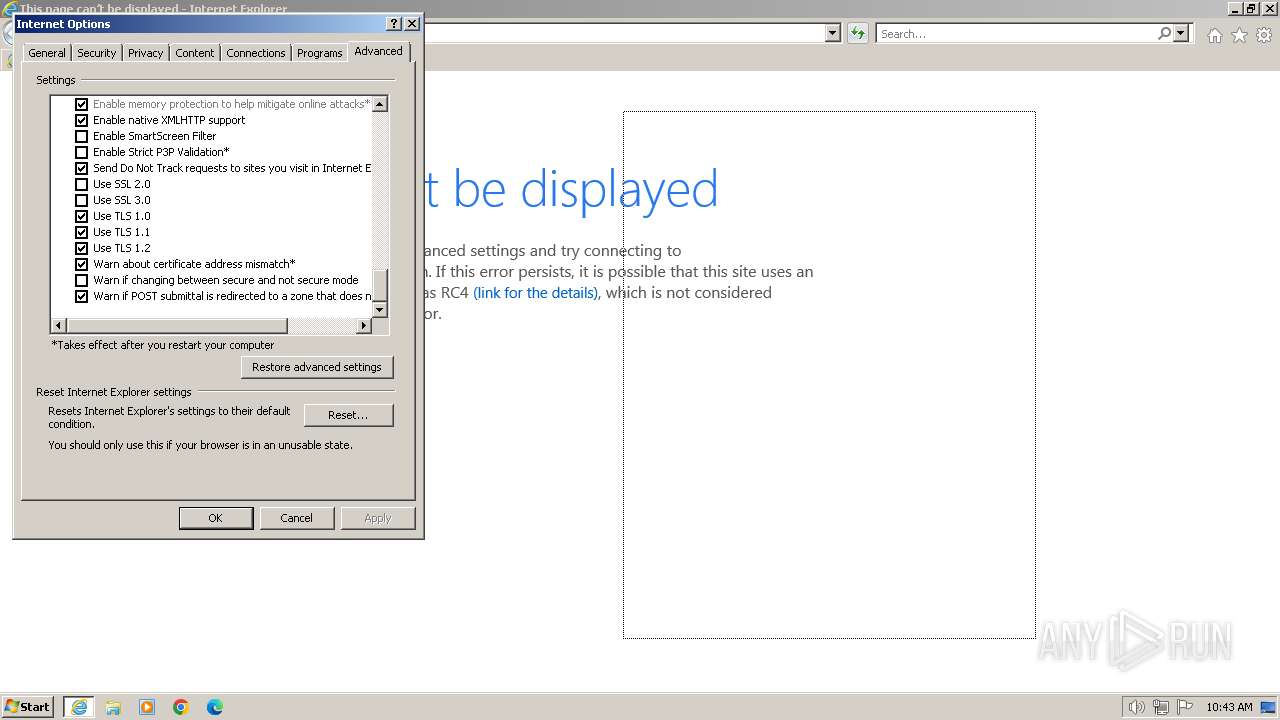This screenshot has height=720, width=1280.
Task: Click the taskbar clock 10:43 AM
Action: click(x=1229, y=706)
